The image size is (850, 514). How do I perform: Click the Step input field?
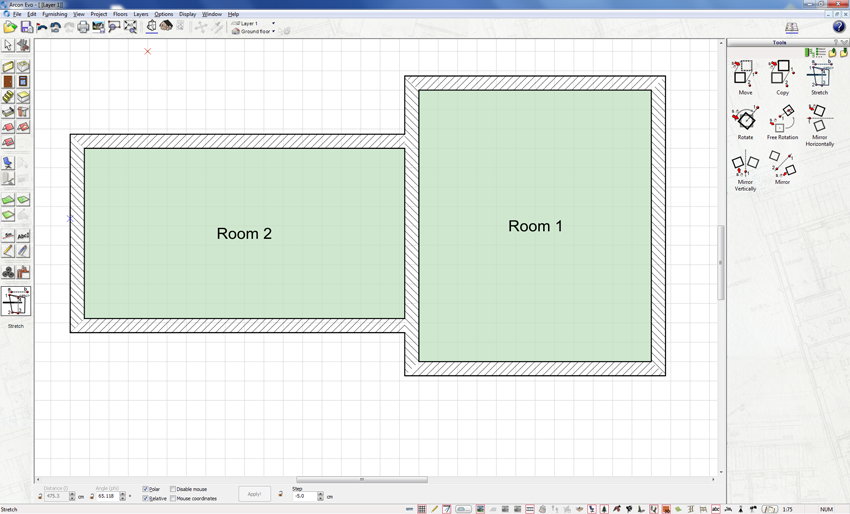[305, 496]
